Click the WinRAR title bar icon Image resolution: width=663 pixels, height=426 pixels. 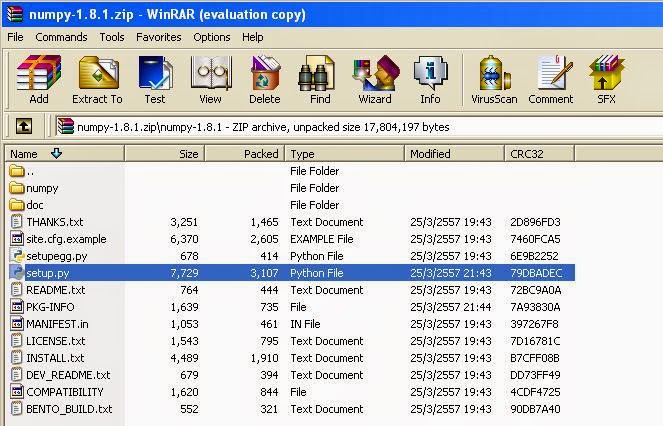click(x=14, y=14)
